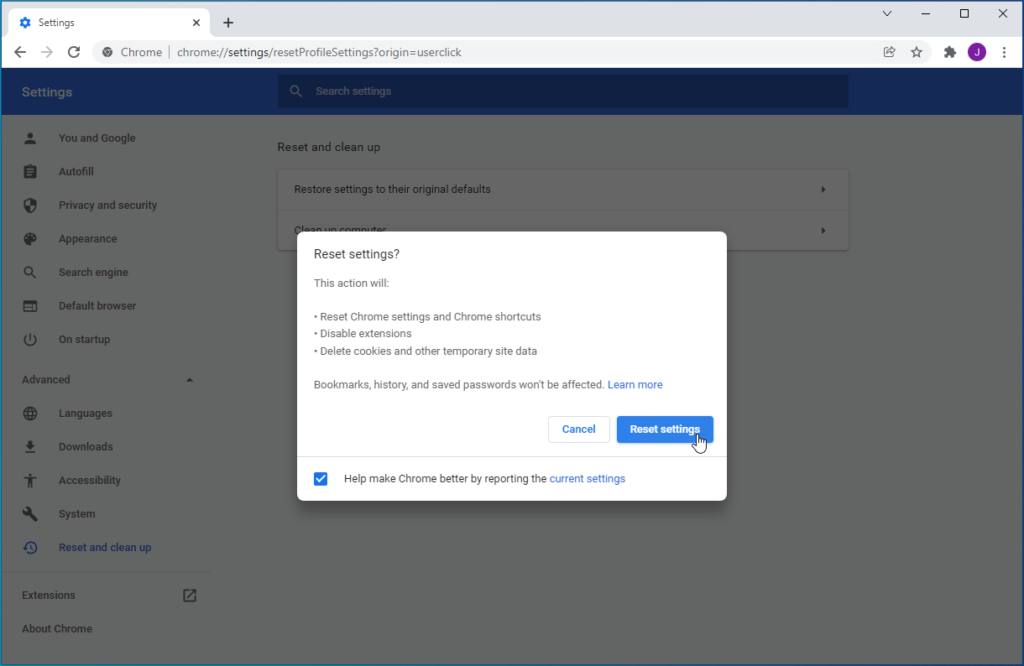Open the Chrome profile avatar
Screen dimensions: 1024x666
point(977,51)
